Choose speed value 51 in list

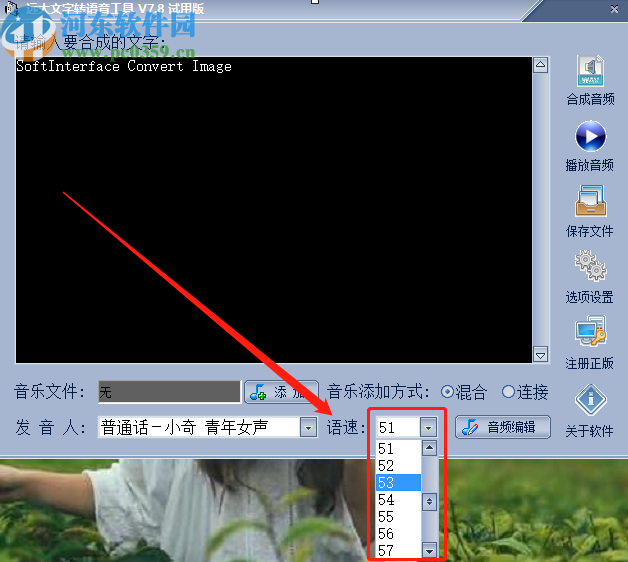pos(398,448)
